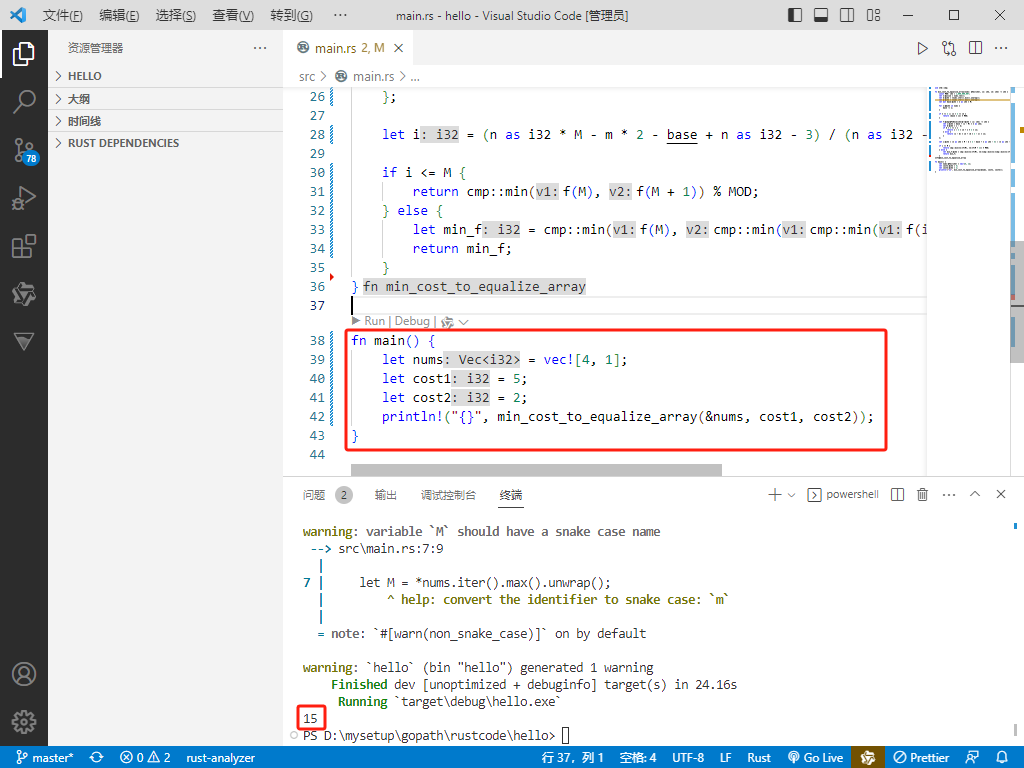1024x768 pixels.
Task: Open the 转到(G) menu
Action: coord(291,15)
